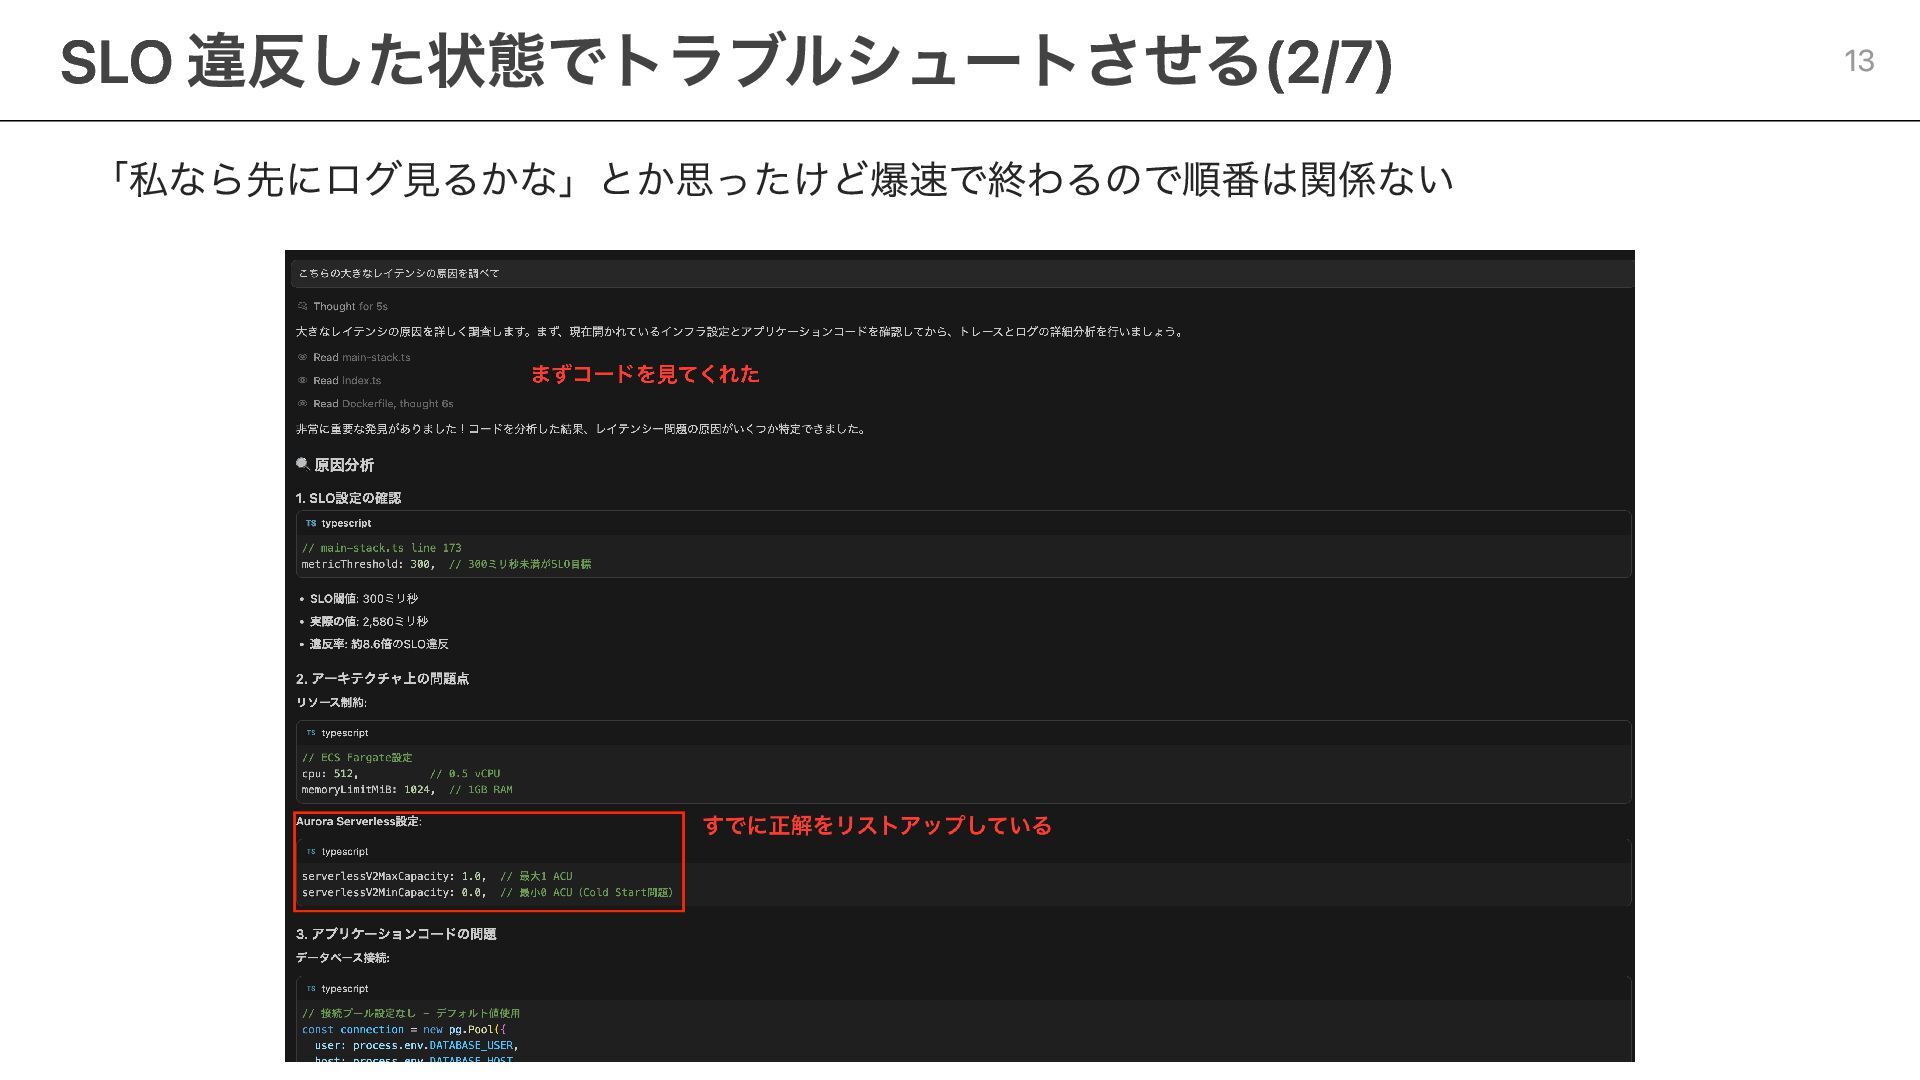This screenshot has height=1080, width=1920.
Task: Click the 'データベース接続:' label
Action: tap(343, 958)
